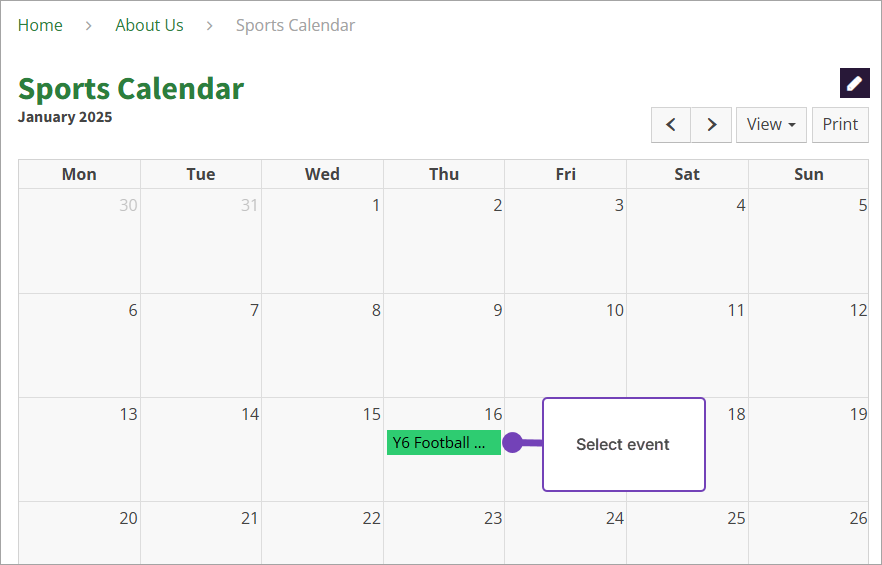The width and height of the screenshot is (882, 565).
Task: Click the greyed-out December 30 cell
Action: [x=79, y=240]
